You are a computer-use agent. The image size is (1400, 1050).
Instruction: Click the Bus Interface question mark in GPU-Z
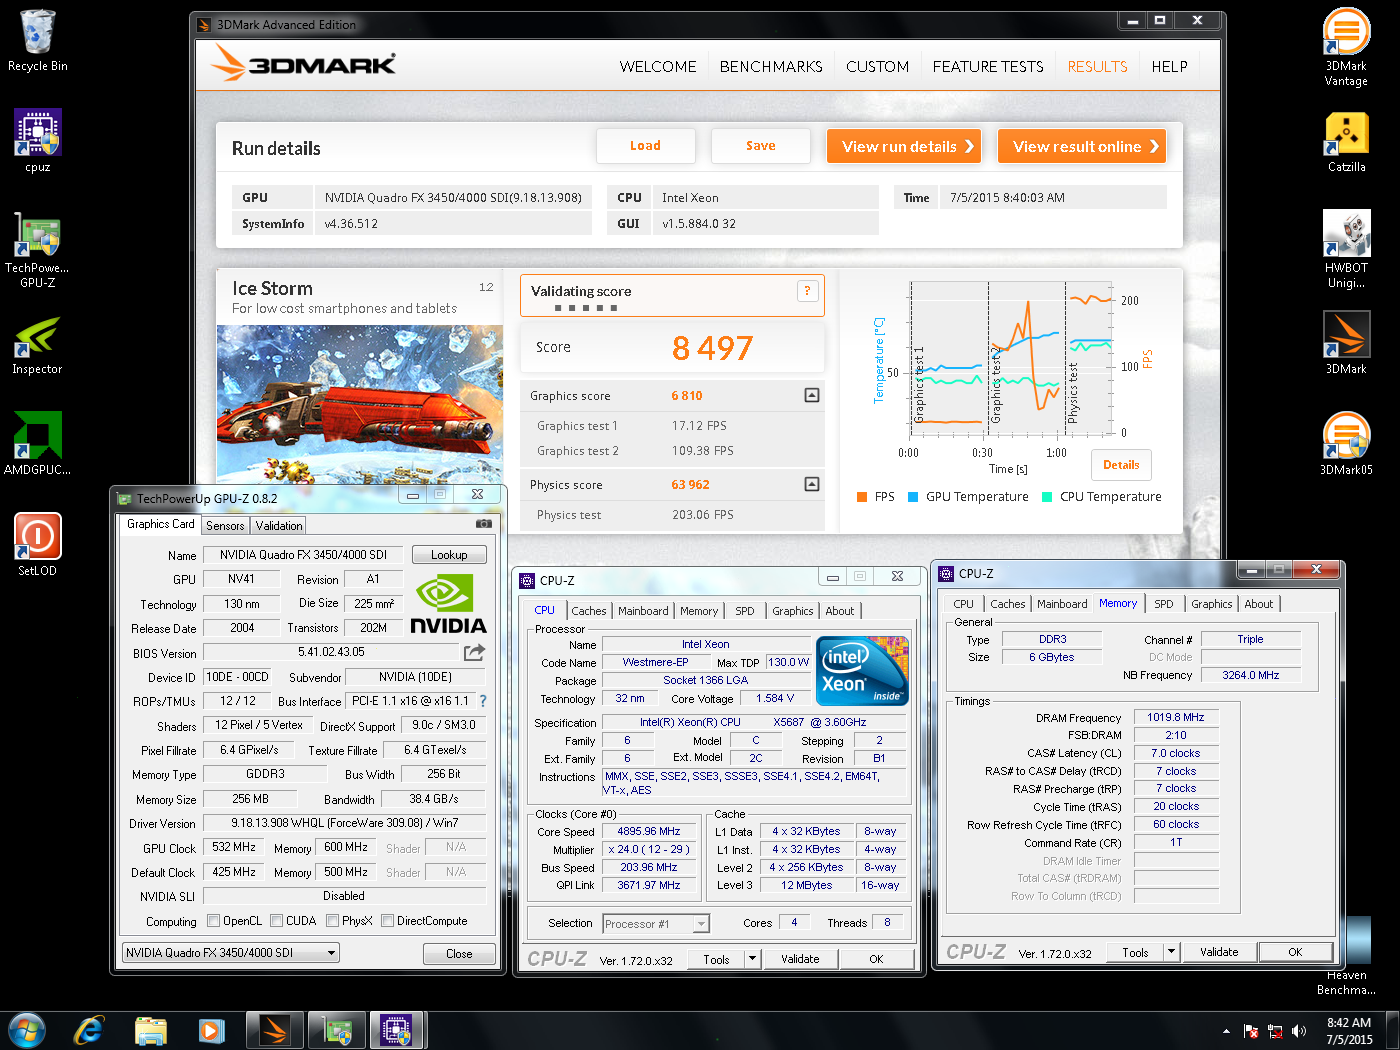483,701
